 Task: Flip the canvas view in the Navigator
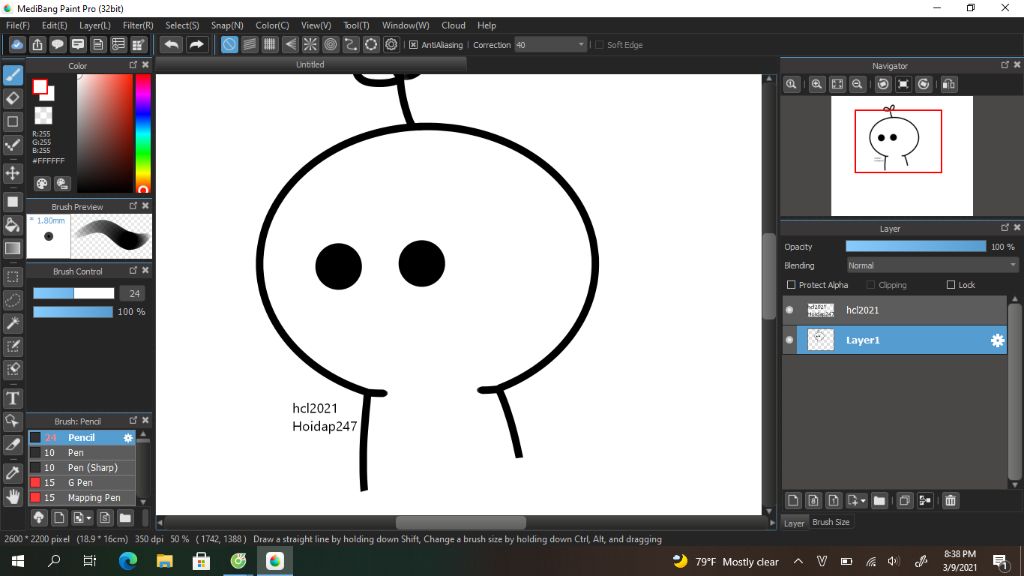point(949,84)
